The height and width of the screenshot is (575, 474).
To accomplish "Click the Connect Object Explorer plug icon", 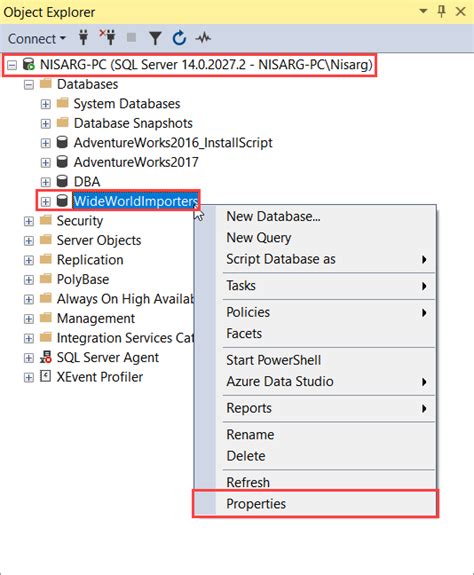I will (x=84, y=38).
